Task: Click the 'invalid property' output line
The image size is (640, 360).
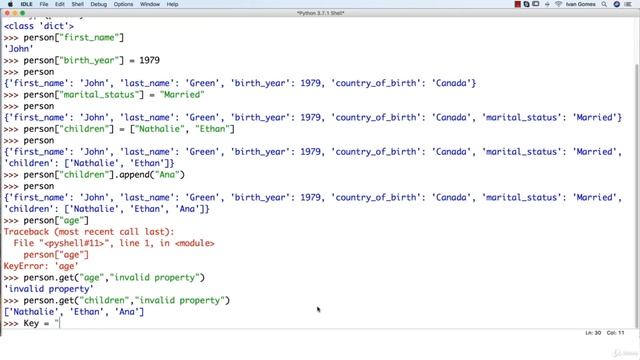Action: click(49, 289)
